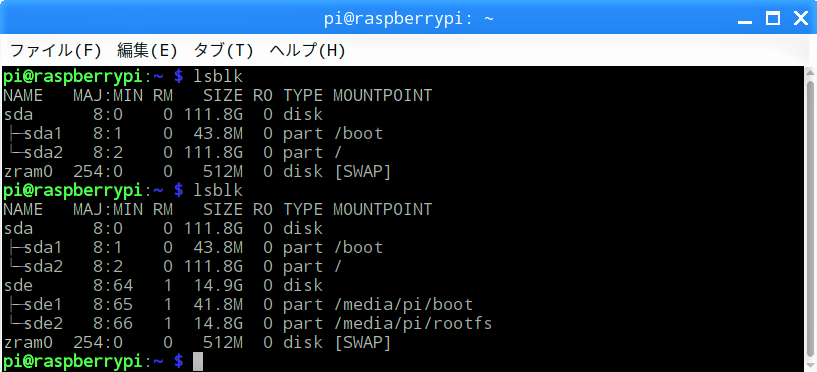
Task: Click the first MOUNTPOINT column header
Action: (x=382, y=95)
